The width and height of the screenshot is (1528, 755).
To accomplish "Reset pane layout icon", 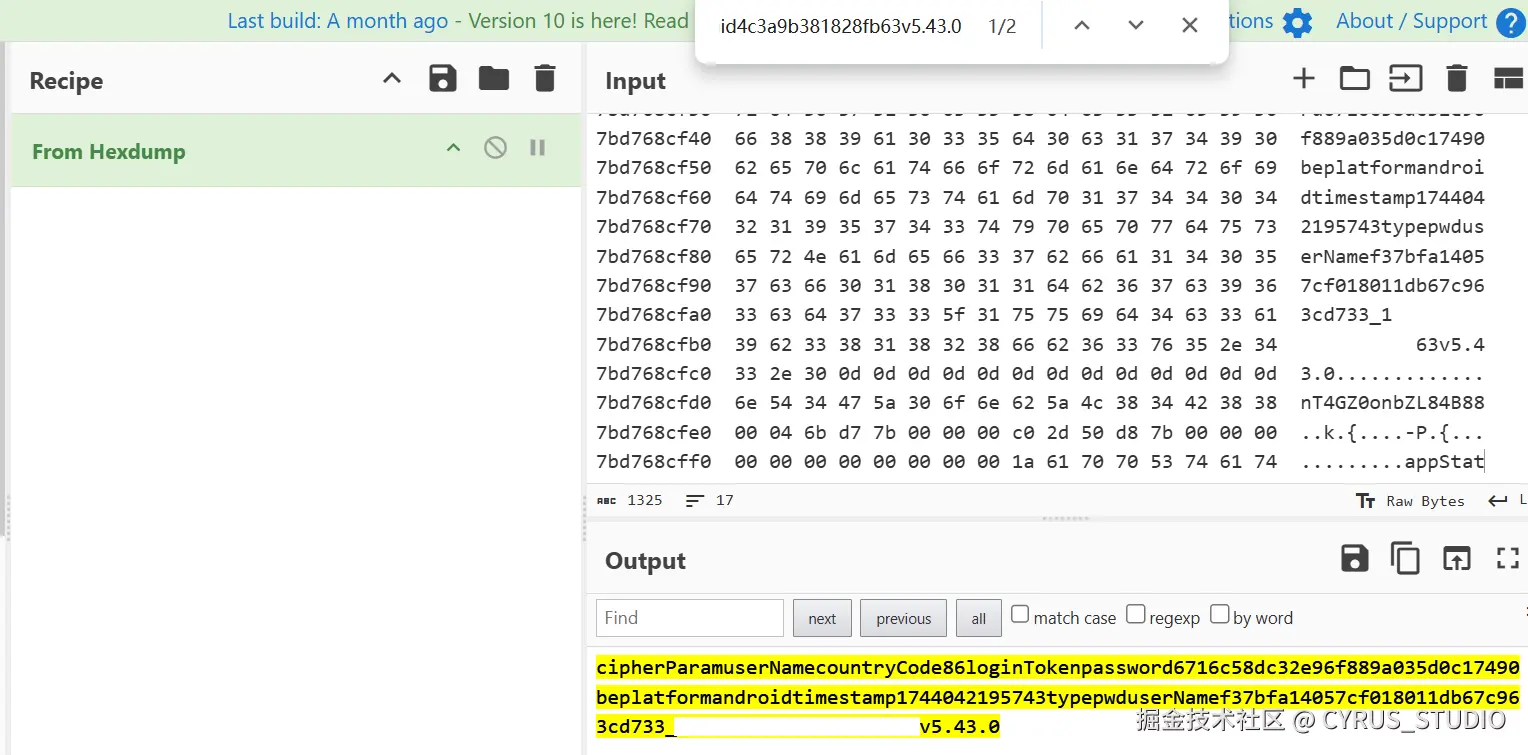I will 1508,79.
